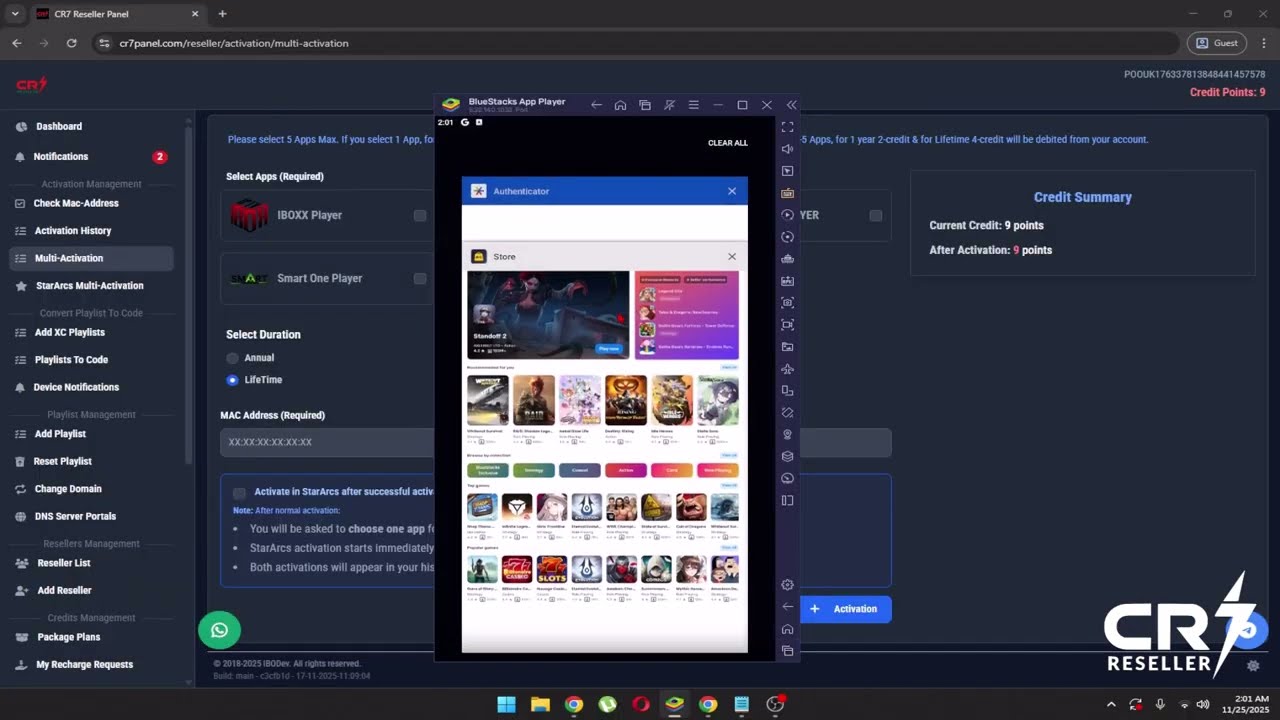Click Play now on Standoff 2 banner

pyautogui.click(x=608, y=348)
